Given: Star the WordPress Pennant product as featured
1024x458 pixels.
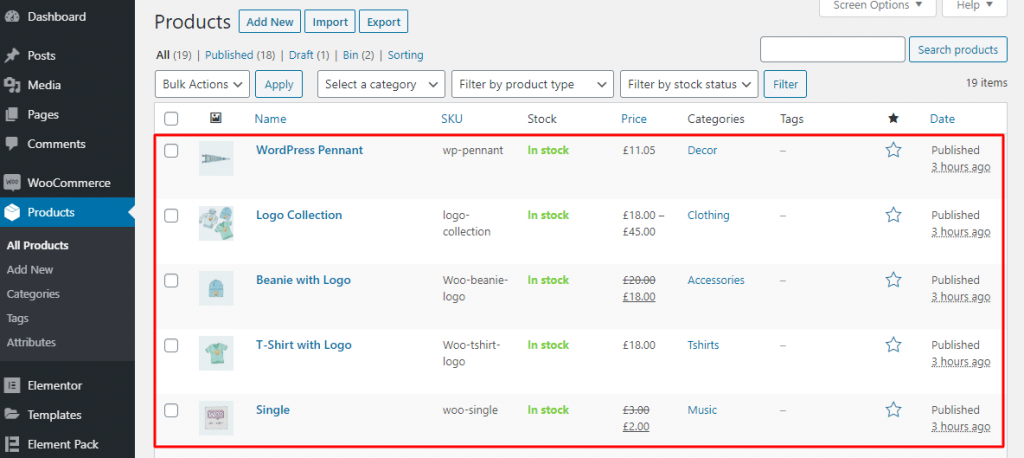Looking at the screenshot, I should [x=893, y=150].
